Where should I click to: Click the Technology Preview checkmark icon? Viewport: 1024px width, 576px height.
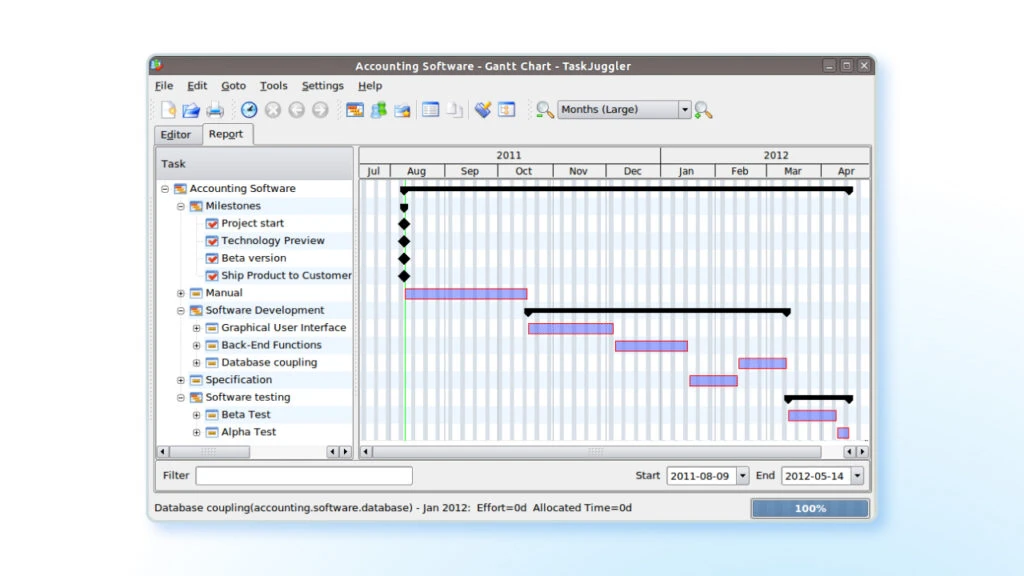(x=212, y=241)
